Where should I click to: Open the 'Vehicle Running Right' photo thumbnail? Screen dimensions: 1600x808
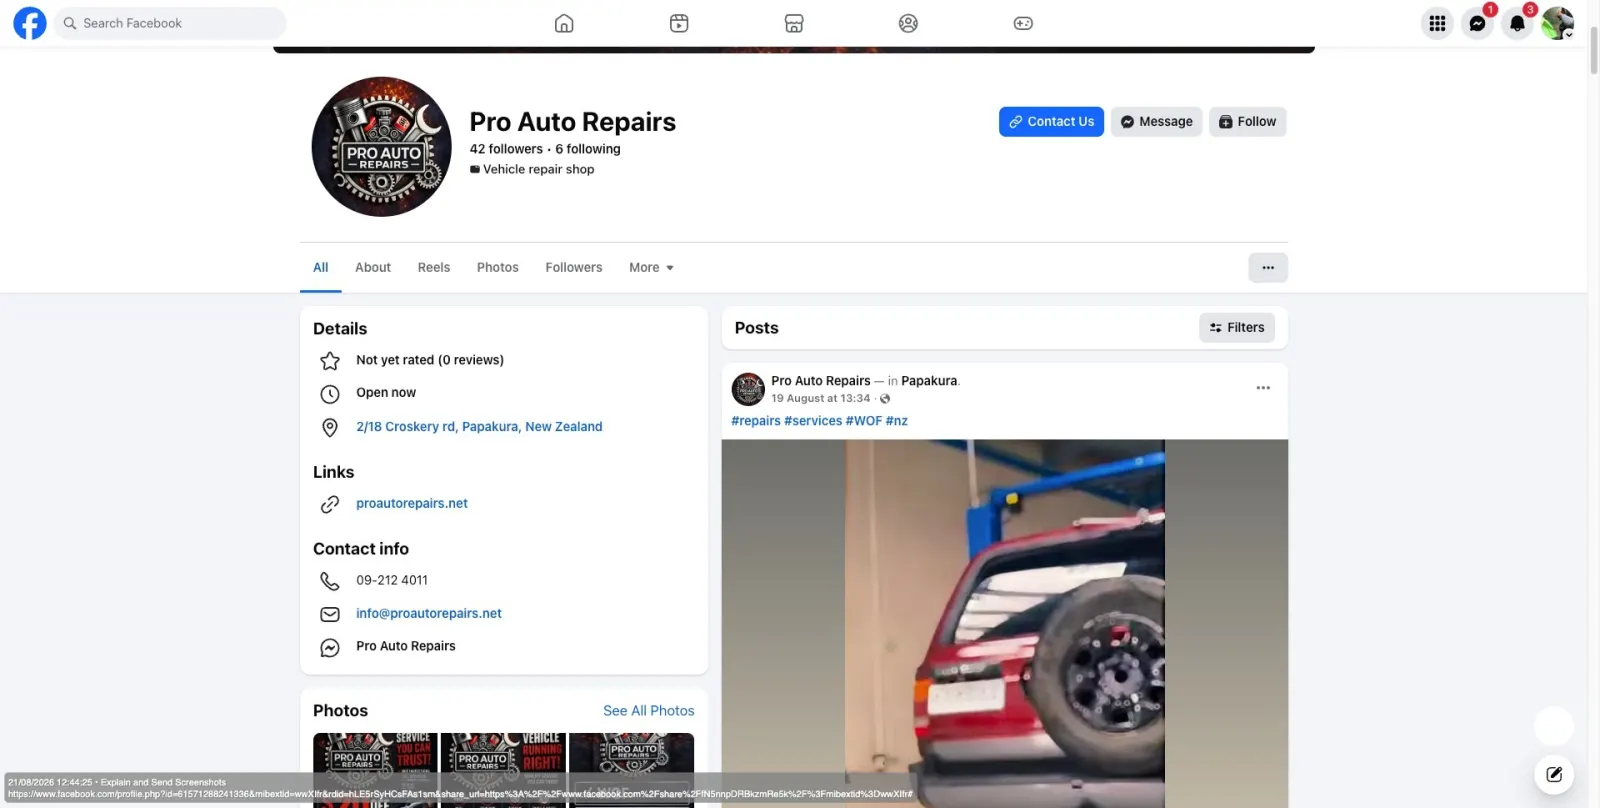click(503, 770)
